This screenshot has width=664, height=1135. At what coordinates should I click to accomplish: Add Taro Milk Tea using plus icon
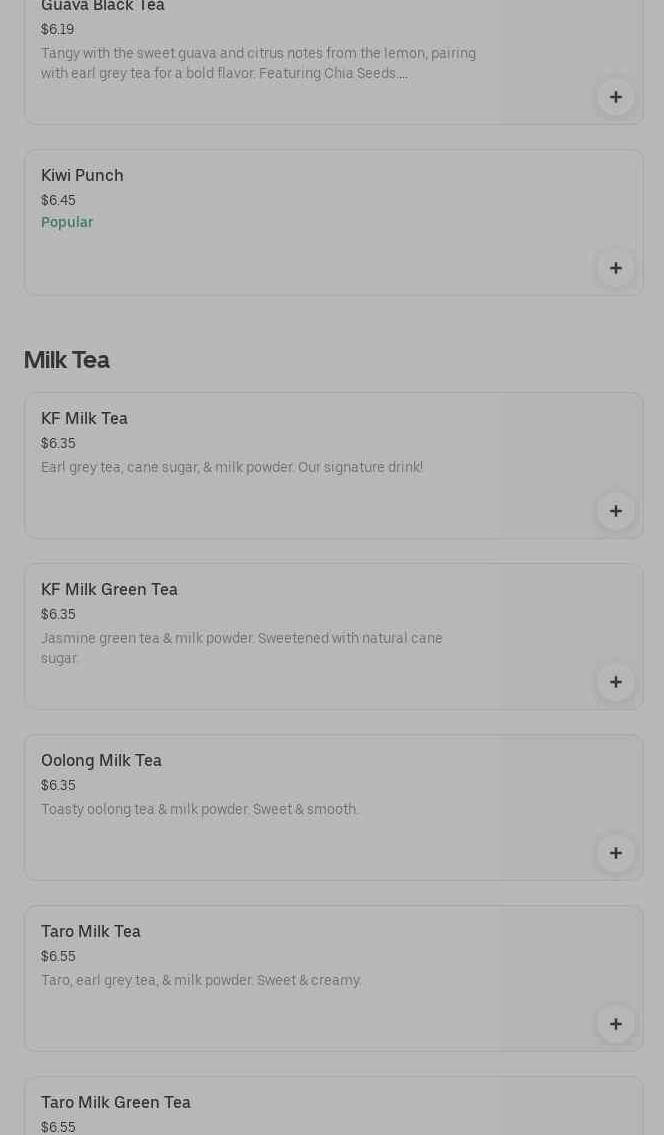click(615, 1024)
